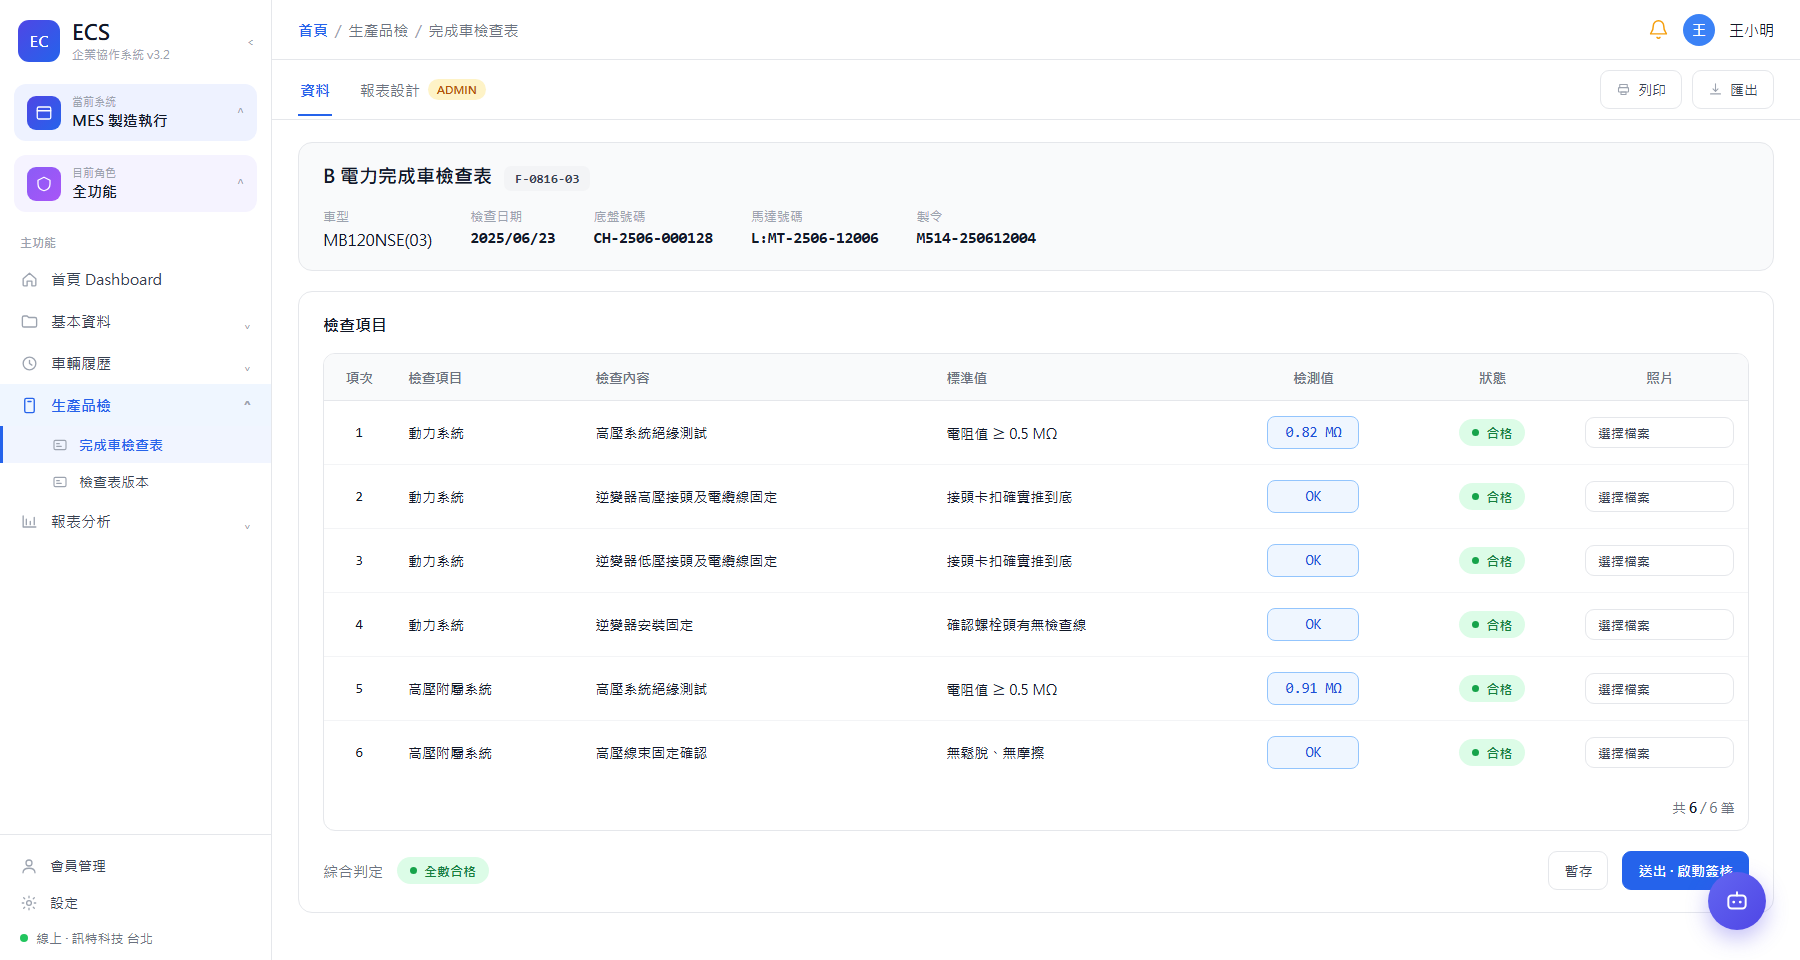Open 檢查表版本 in the sidebar
The image size is (1800, 960).
pyautogui.click(x=135, y=482)
